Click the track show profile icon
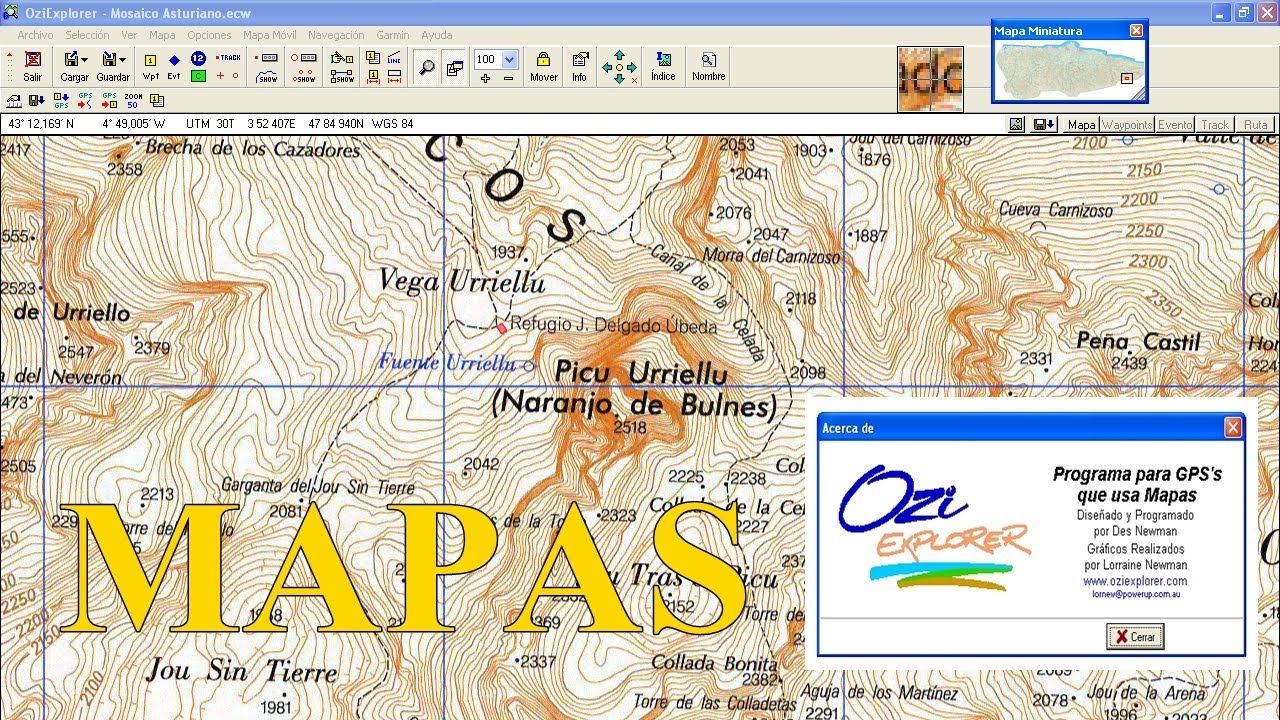 tap(267, 76)
